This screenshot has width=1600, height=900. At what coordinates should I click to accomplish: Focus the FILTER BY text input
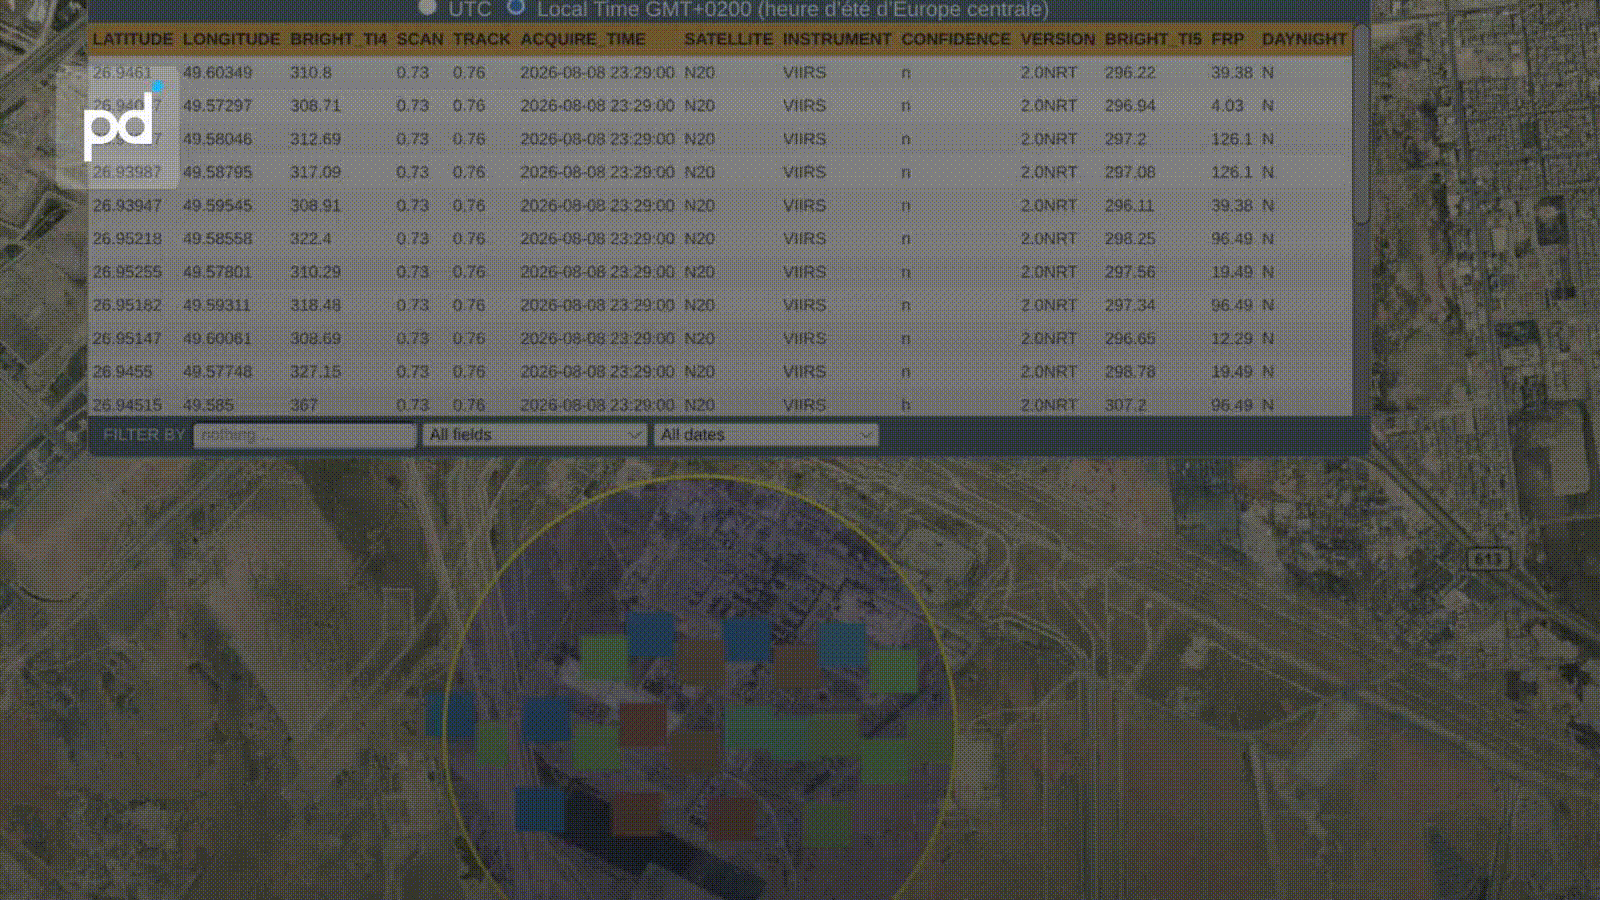point(305,435)
